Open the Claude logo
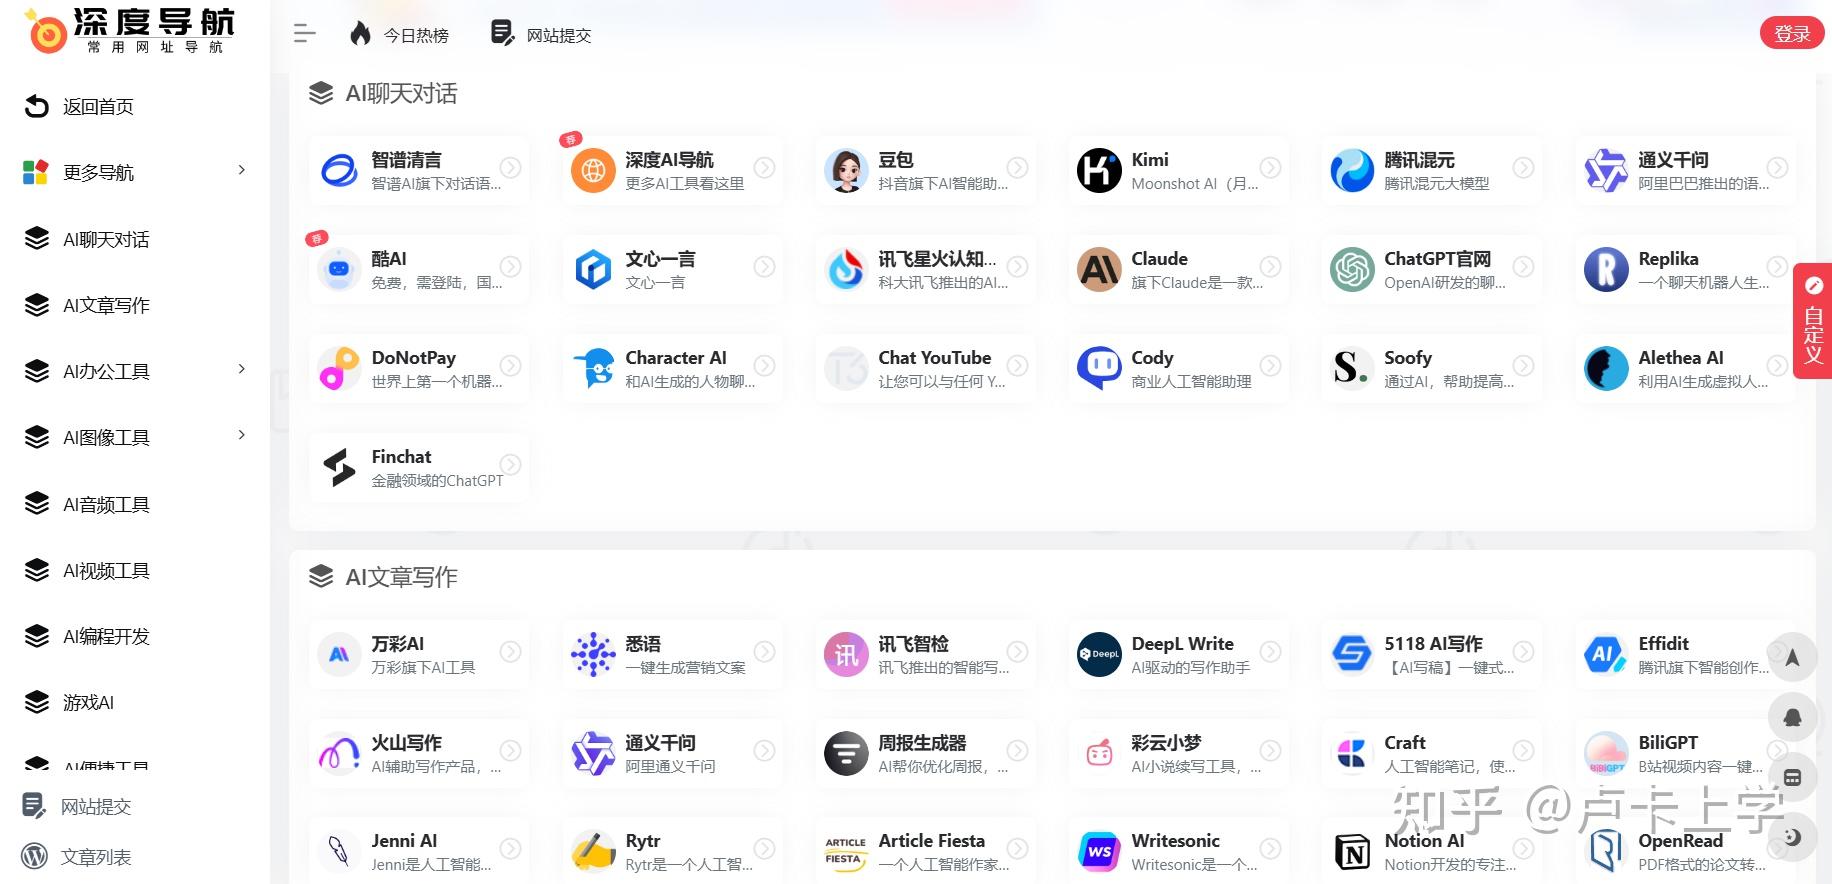 pos(1099,270)
